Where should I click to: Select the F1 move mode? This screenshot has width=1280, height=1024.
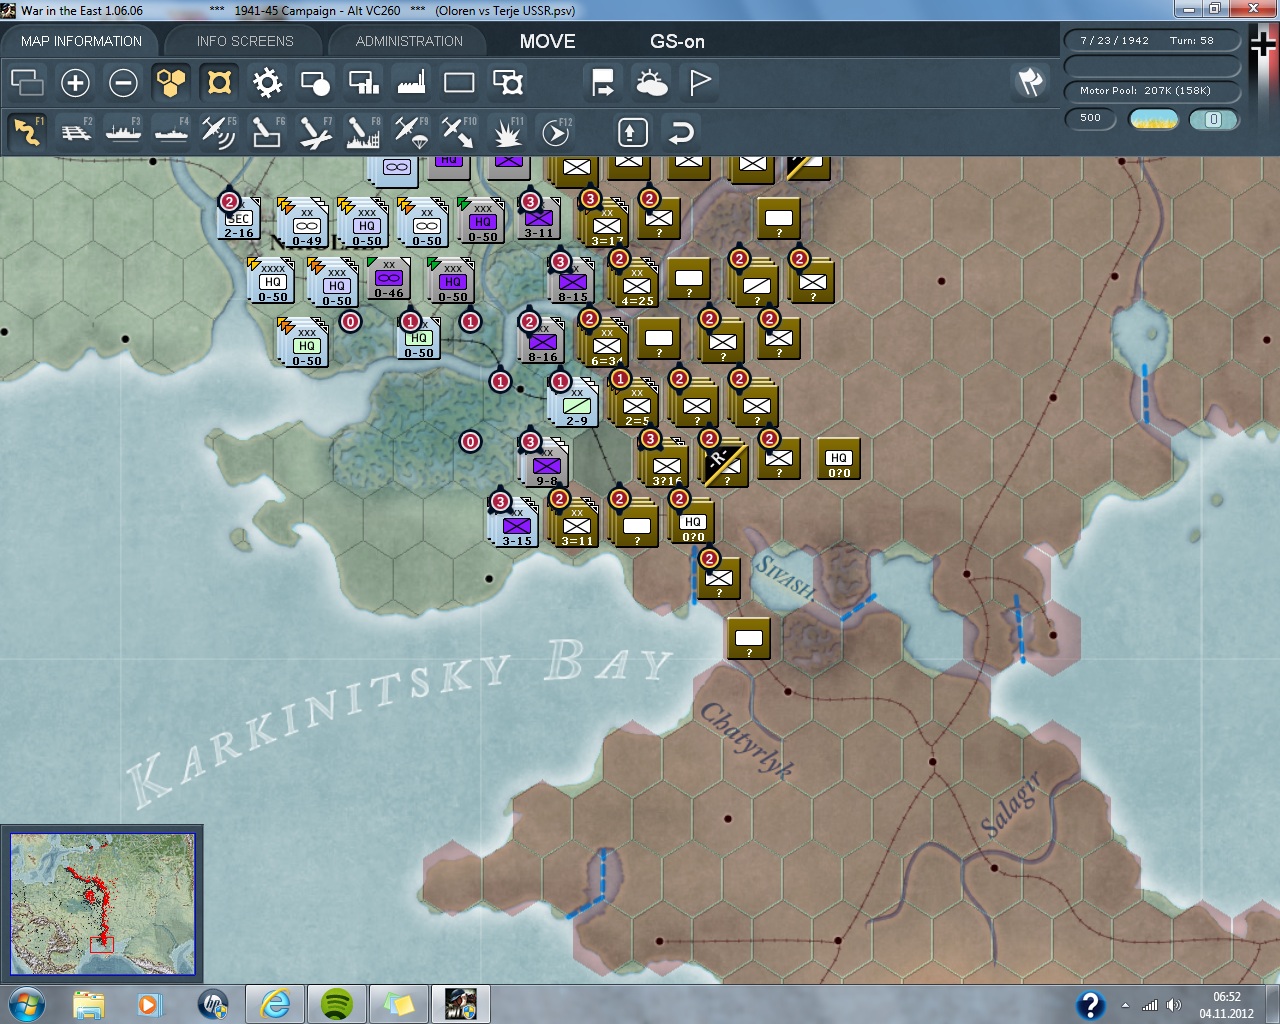coord(27,132)
